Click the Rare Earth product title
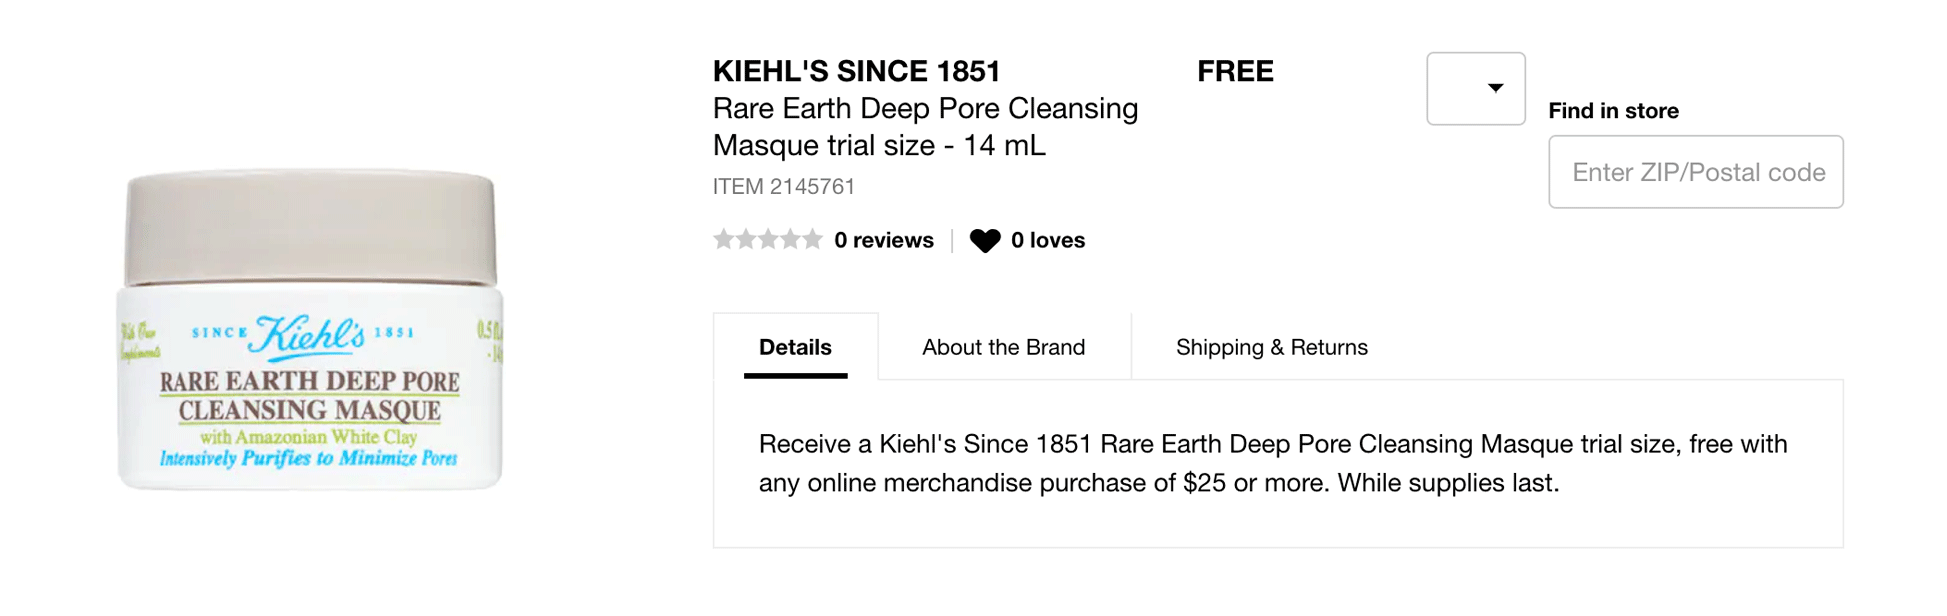The image size is (1947, 616). pos(925,126)
